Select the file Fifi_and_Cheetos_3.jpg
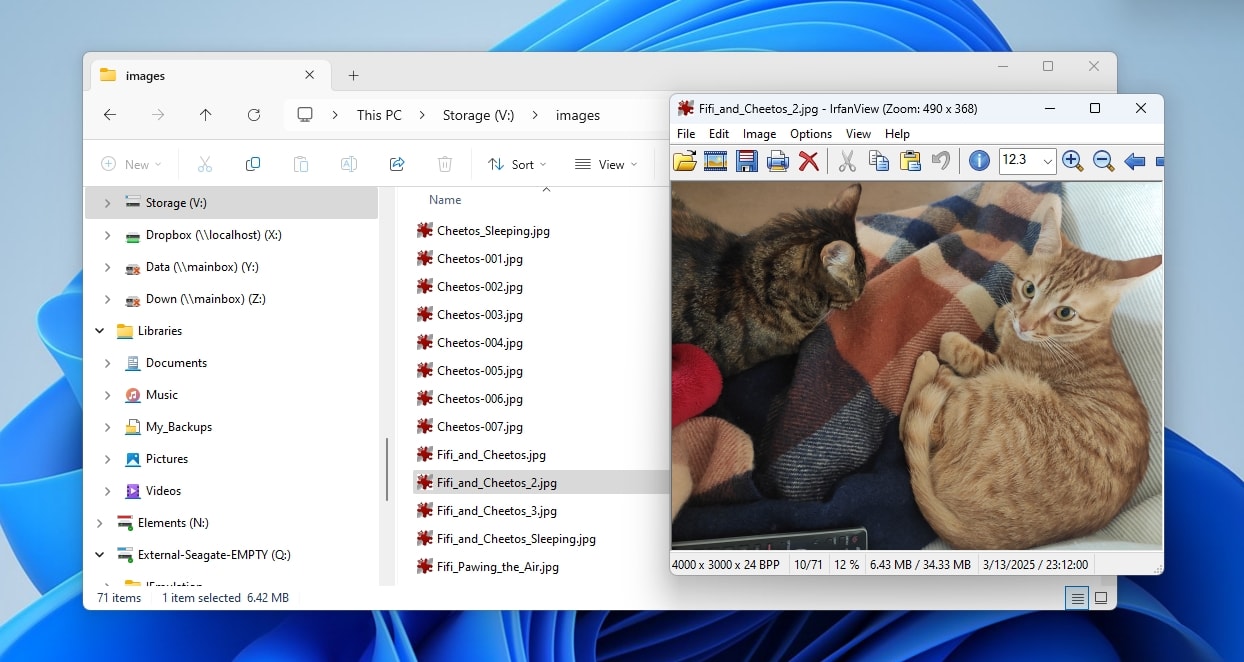 pos(497,511)
